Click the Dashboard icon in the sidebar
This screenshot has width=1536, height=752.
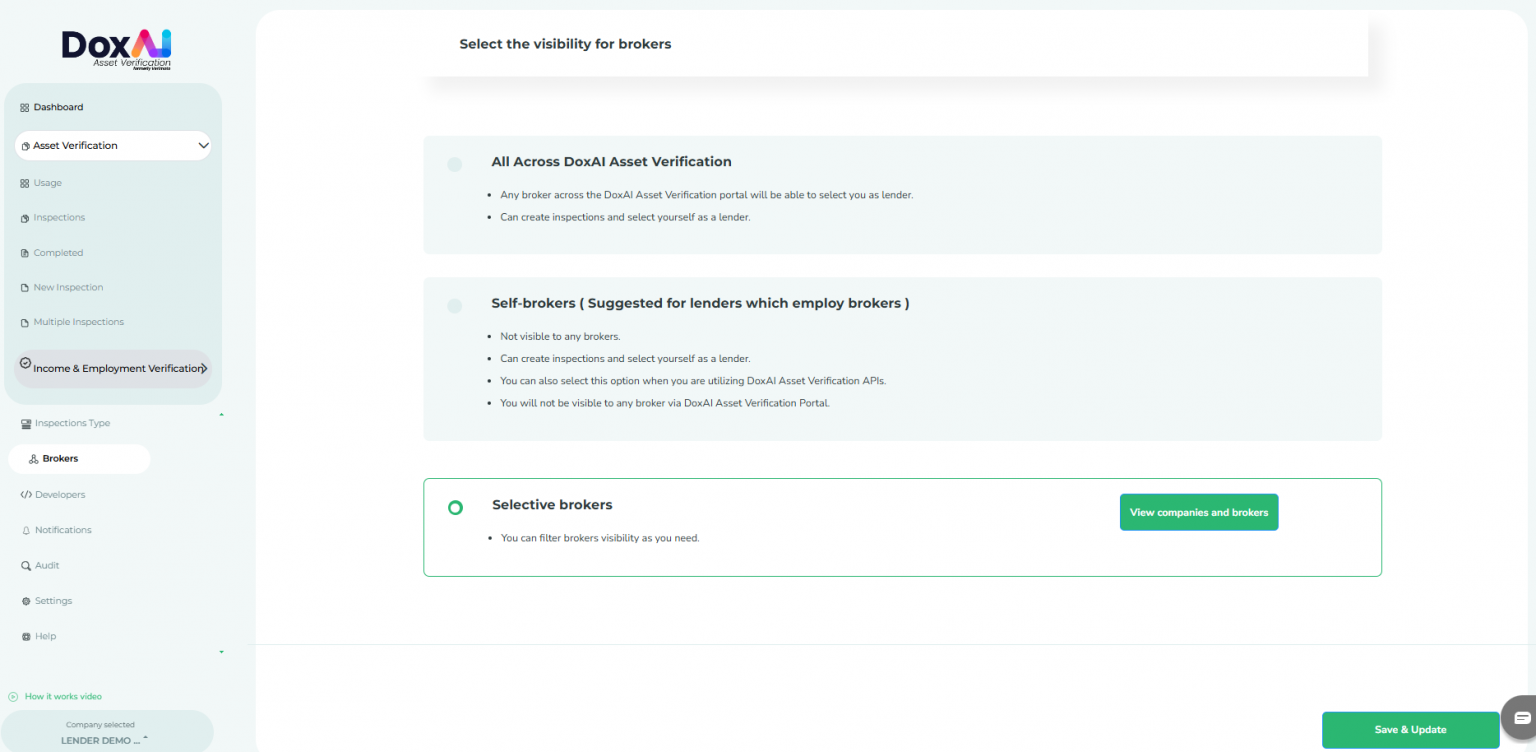23,106
